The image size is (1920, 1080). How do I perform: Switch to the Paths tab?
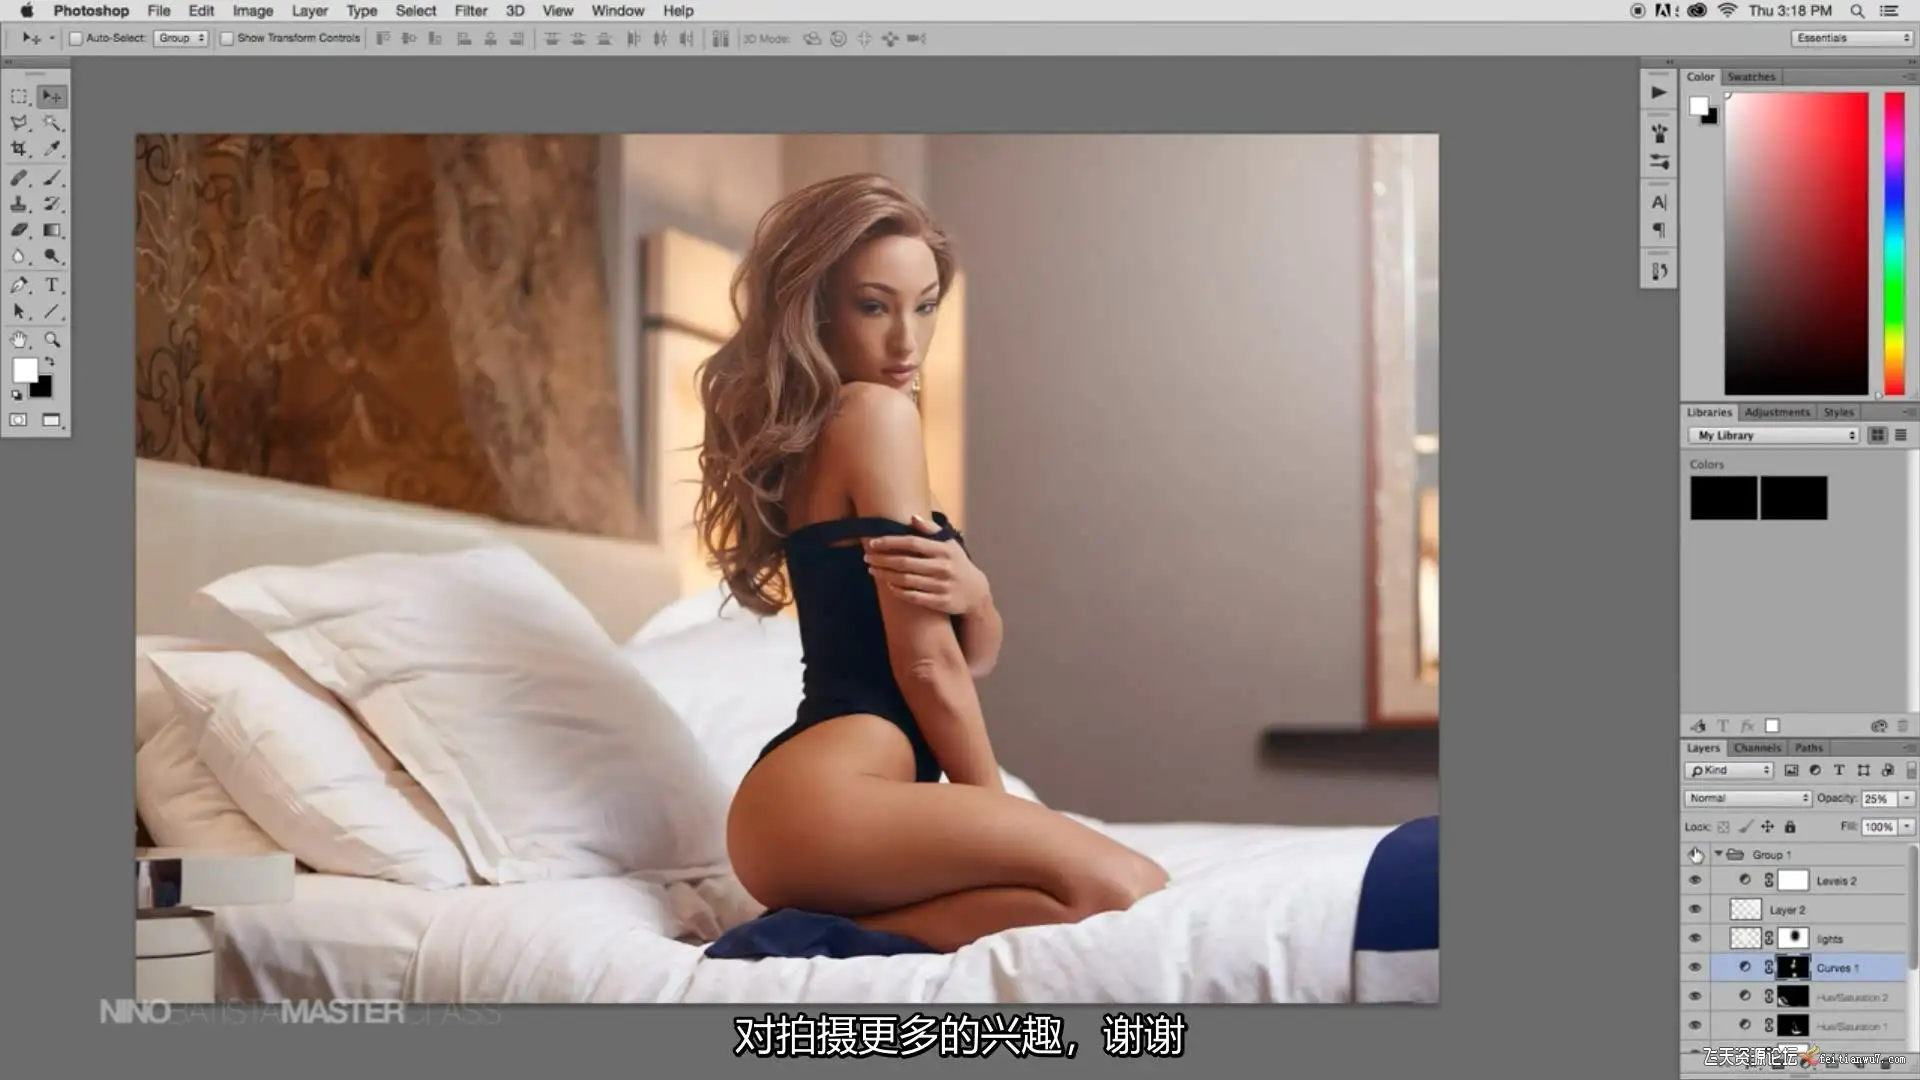(x=1808, y=748)
